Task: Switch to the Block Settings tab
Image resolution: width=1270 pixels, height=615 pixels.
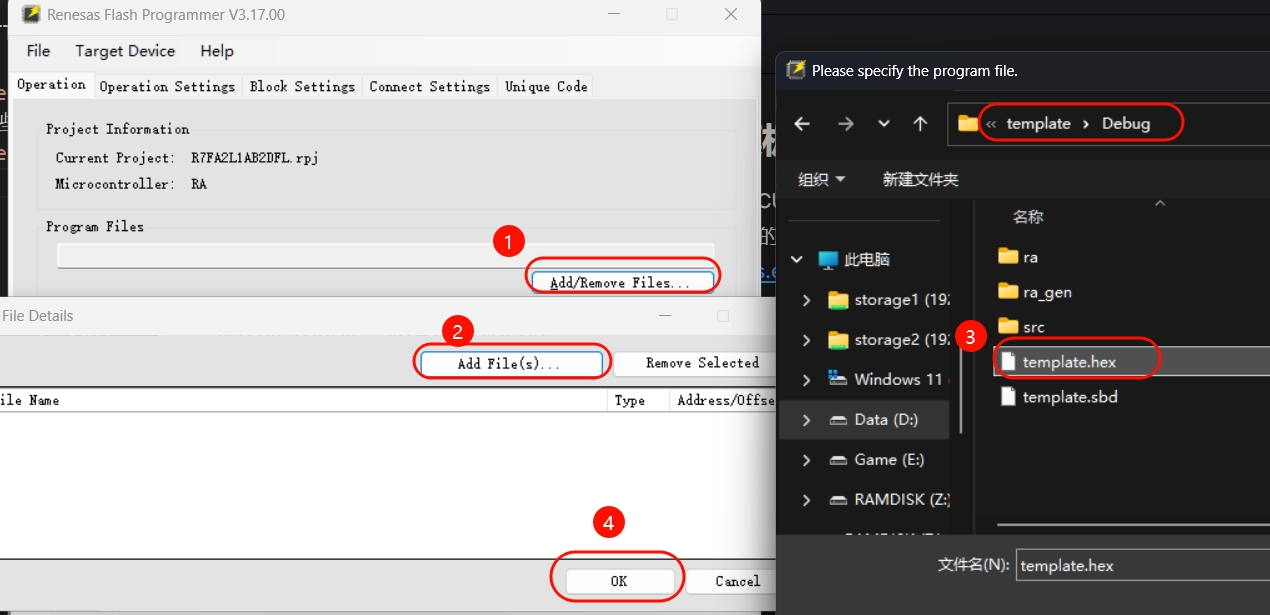Action: 302,87
